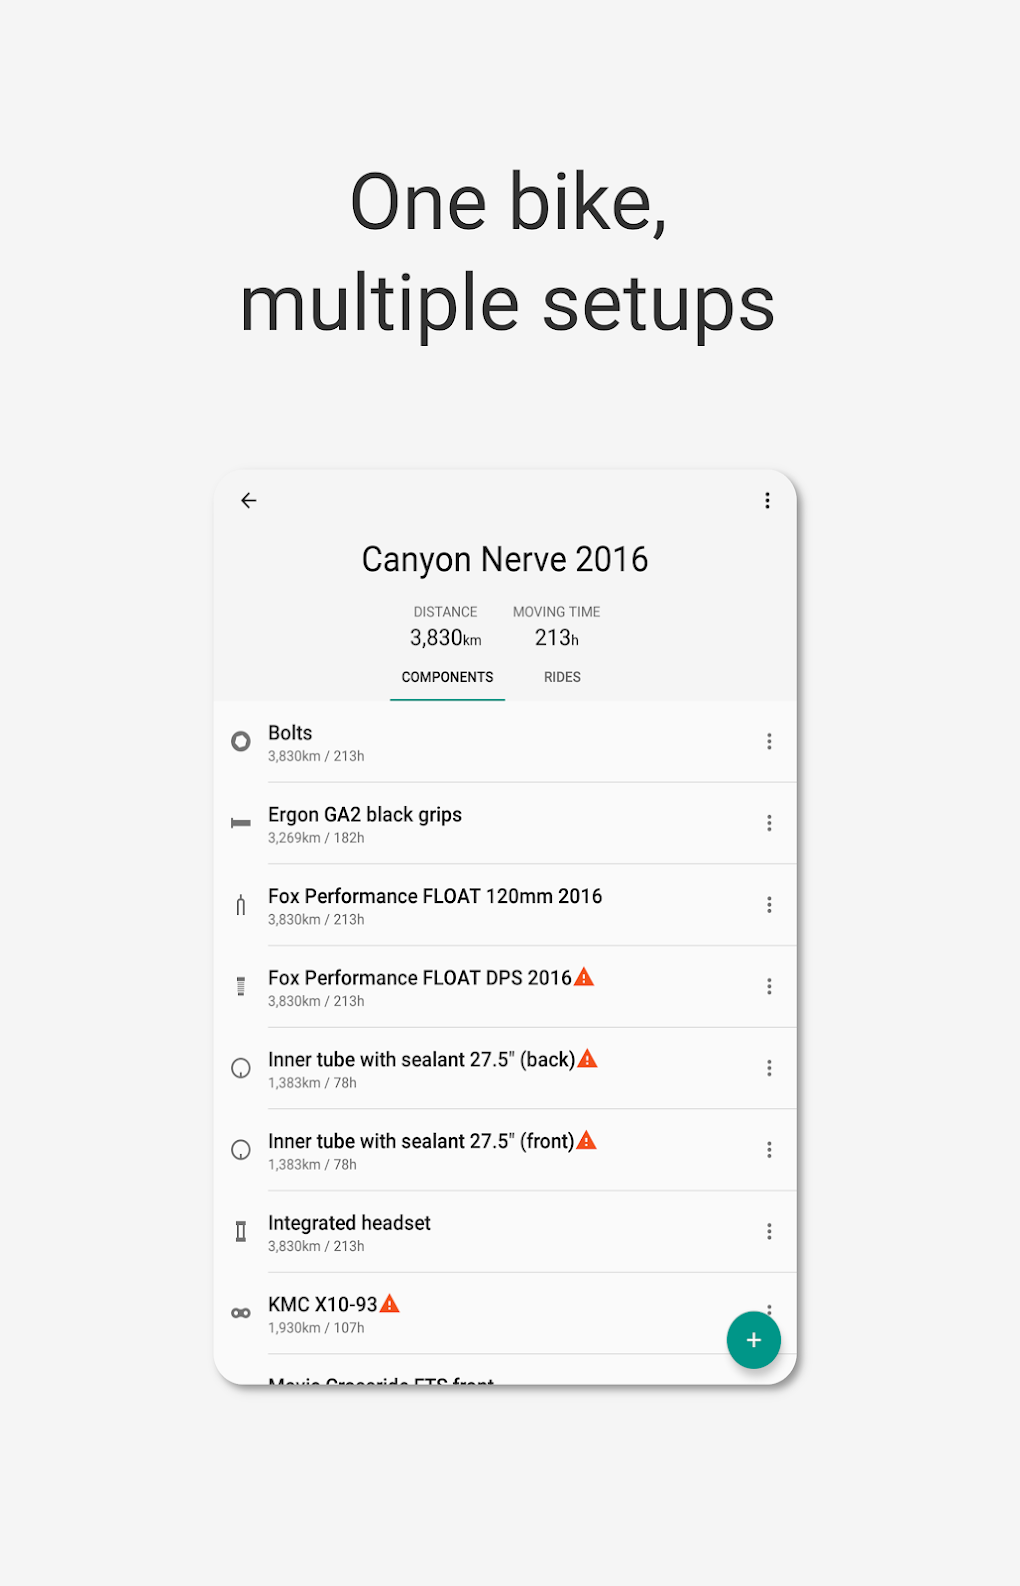This screenshot has width=1020, height=1586.
Task: Tap the Ergon grips component icon
Action: click(x=241, y=823)
